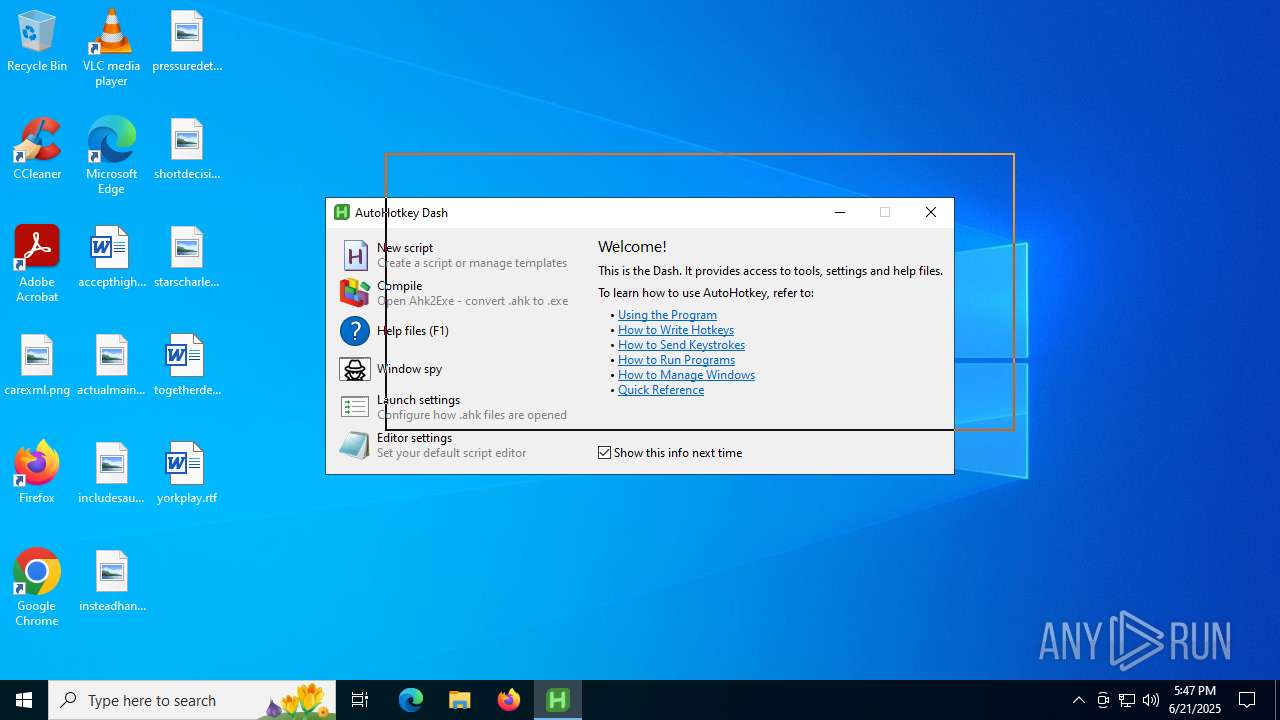Click the Create a script or manage templates text
This screenshot has height=720, width=1280.
(x=472, y=263)
